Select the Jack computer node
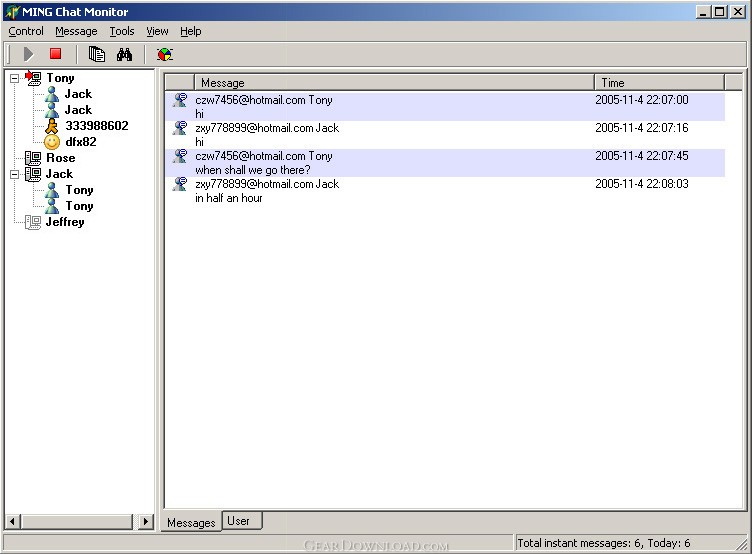 pyautogui.click(x=59, y=174)
